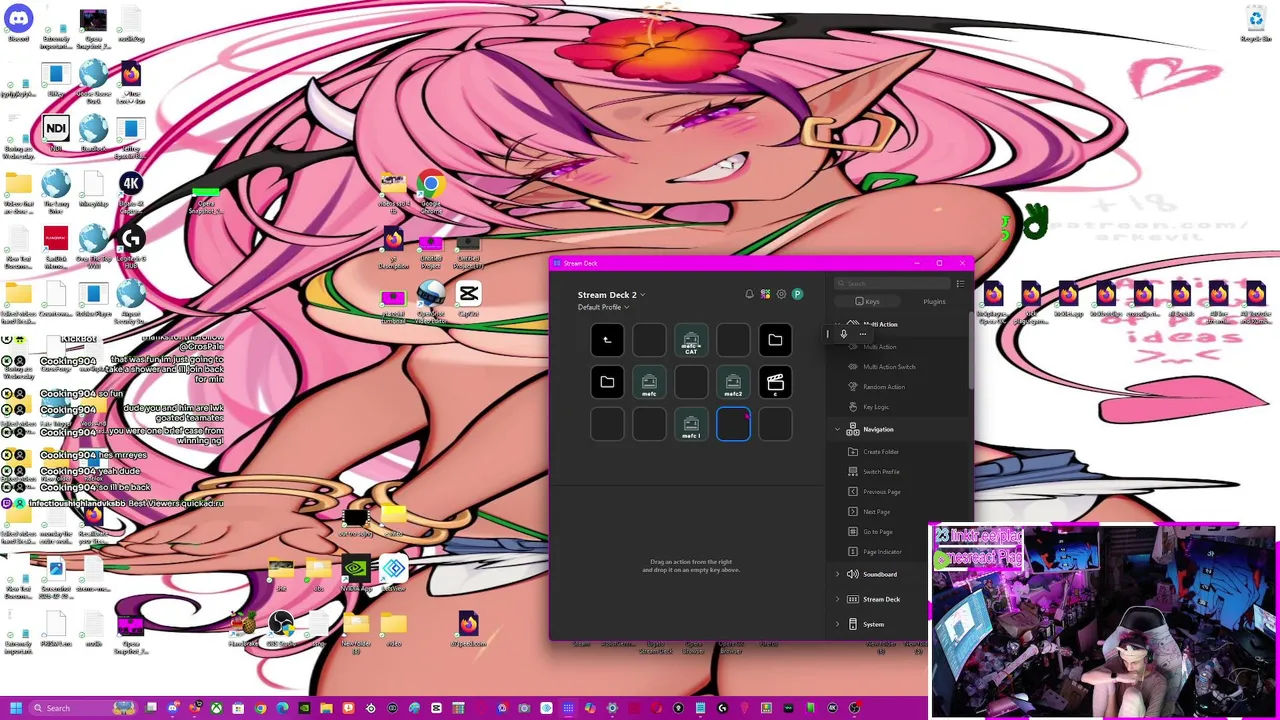The image size is (1280, 720).
Task: Collapse the Navigation category
Action: [838, 429]
